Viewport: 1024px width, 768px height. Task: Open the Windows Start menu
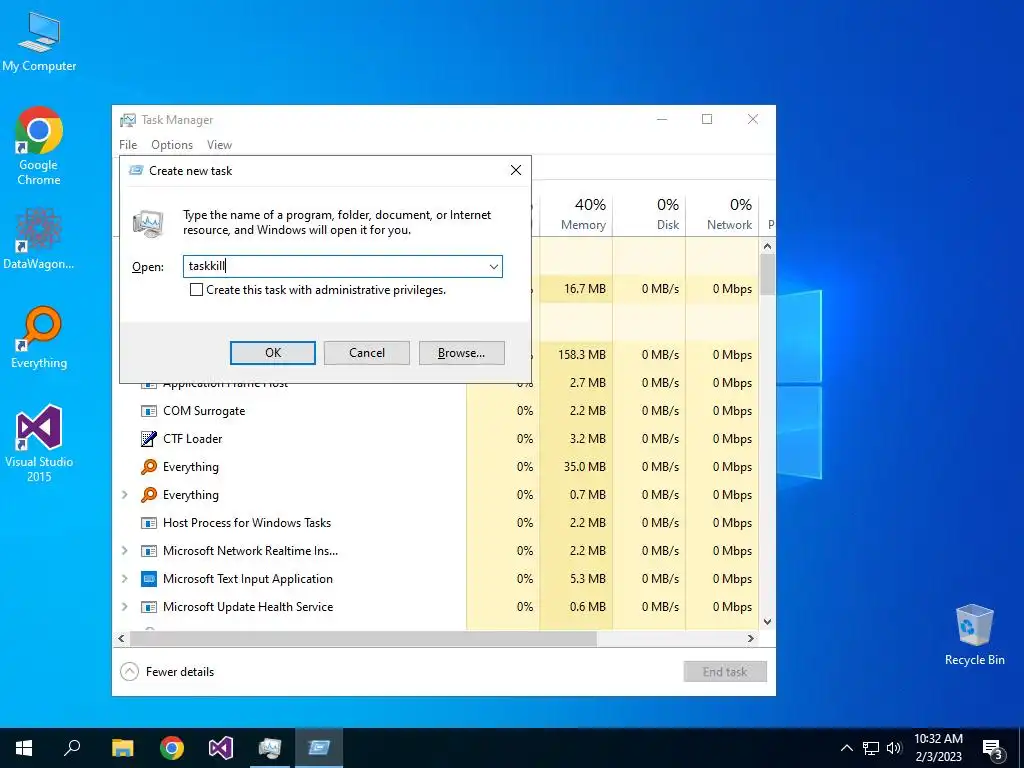tap(24, 748)
